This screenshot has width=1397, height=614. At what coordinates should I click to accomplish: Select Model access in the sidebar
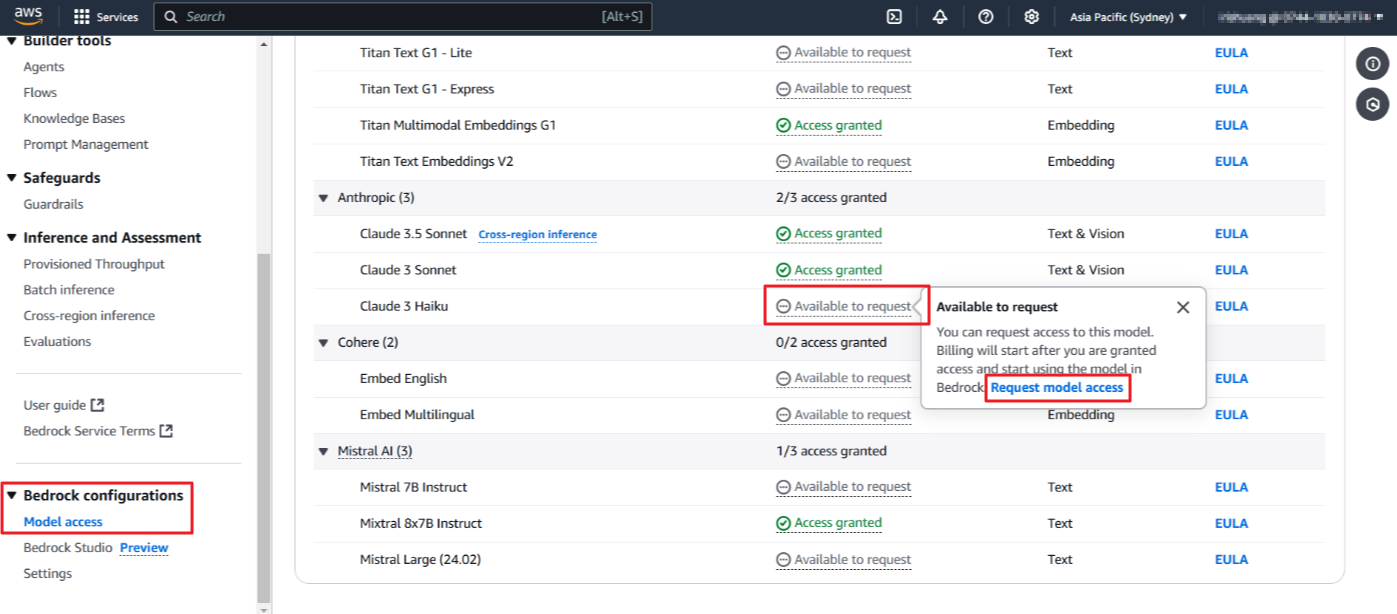pos(62,521)
